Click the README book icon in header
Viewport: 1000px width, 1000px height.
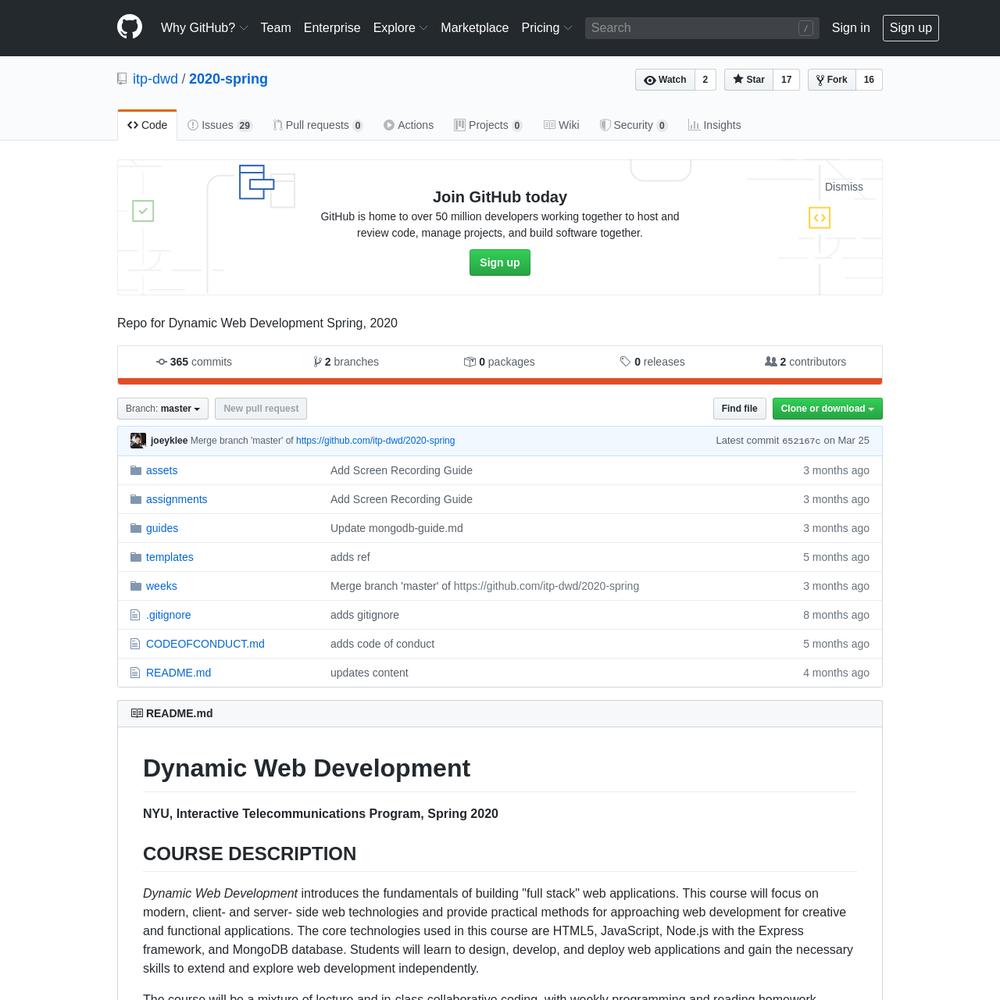coord(136,713)
